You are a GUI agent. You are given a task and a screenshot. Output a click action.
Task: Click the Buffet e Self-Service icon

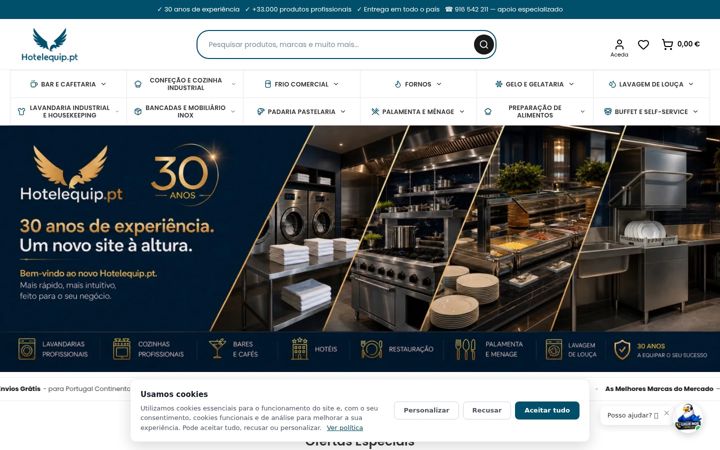click(608, 112)
